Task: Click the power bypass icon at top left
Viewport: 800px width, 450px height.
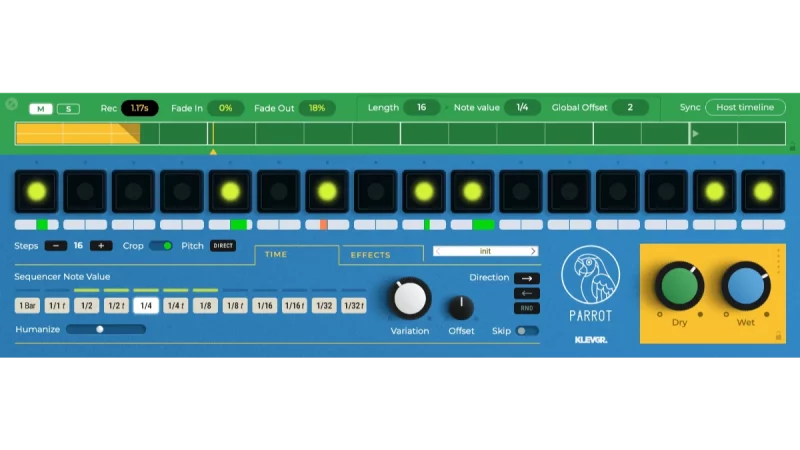Action: pyautogui.click(x=11, y=105)
